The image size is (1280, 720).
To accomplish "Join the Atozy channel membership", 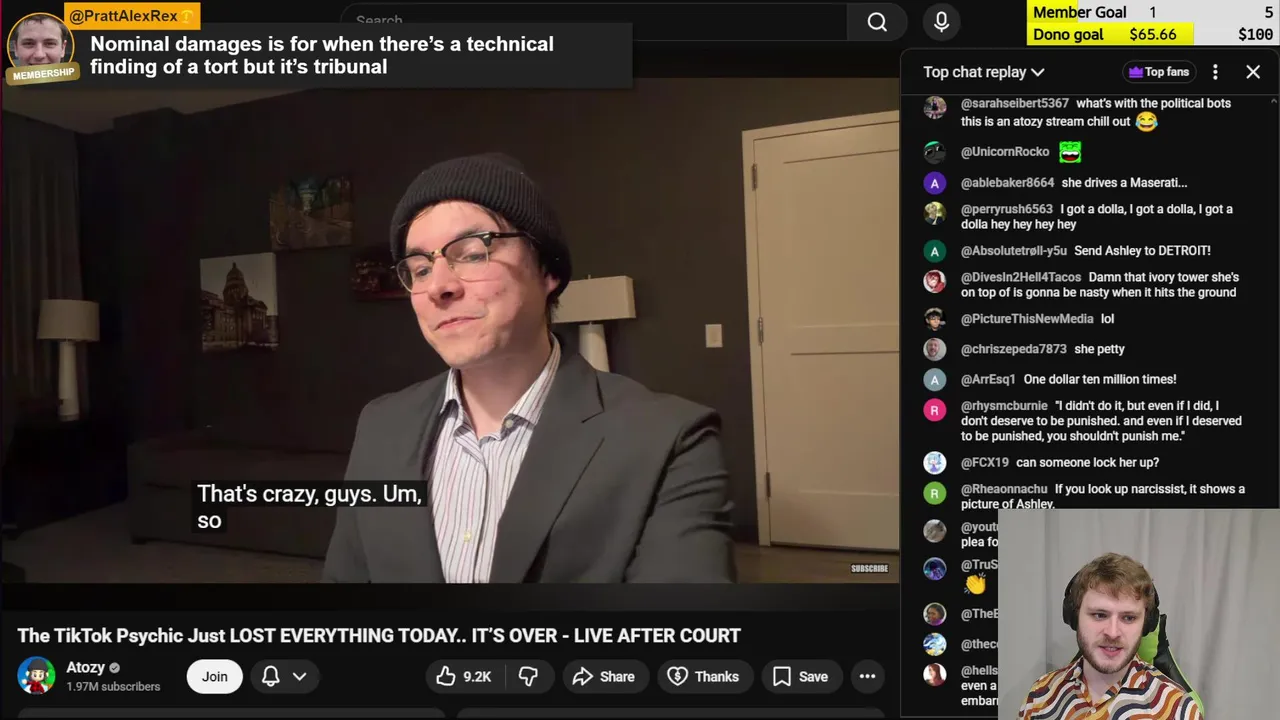I will coord(214,677).
